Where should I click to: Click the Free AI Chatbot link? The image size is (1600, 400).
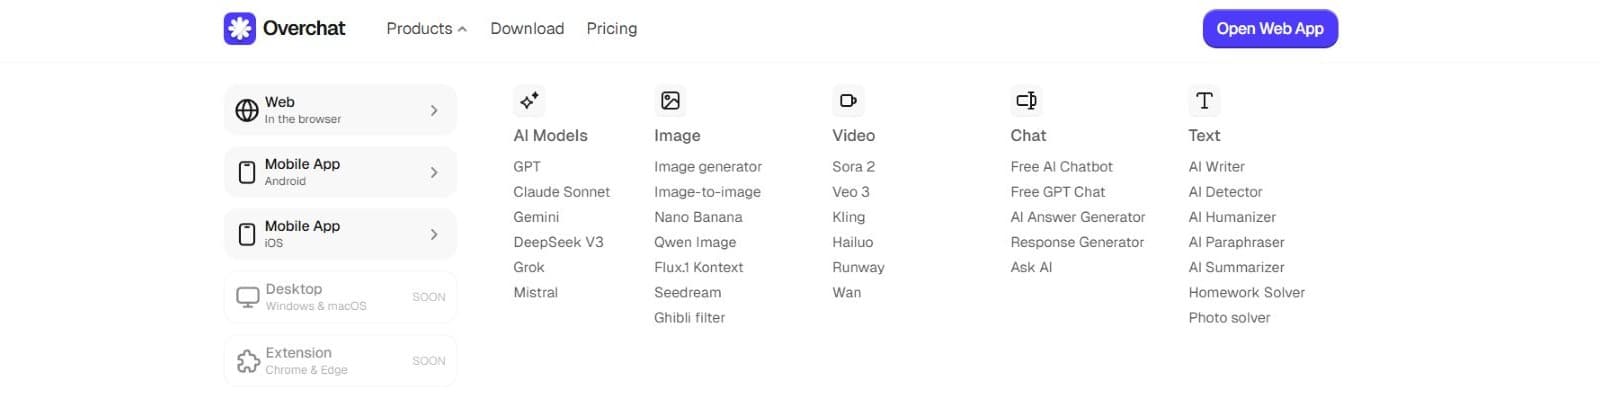1061,167
